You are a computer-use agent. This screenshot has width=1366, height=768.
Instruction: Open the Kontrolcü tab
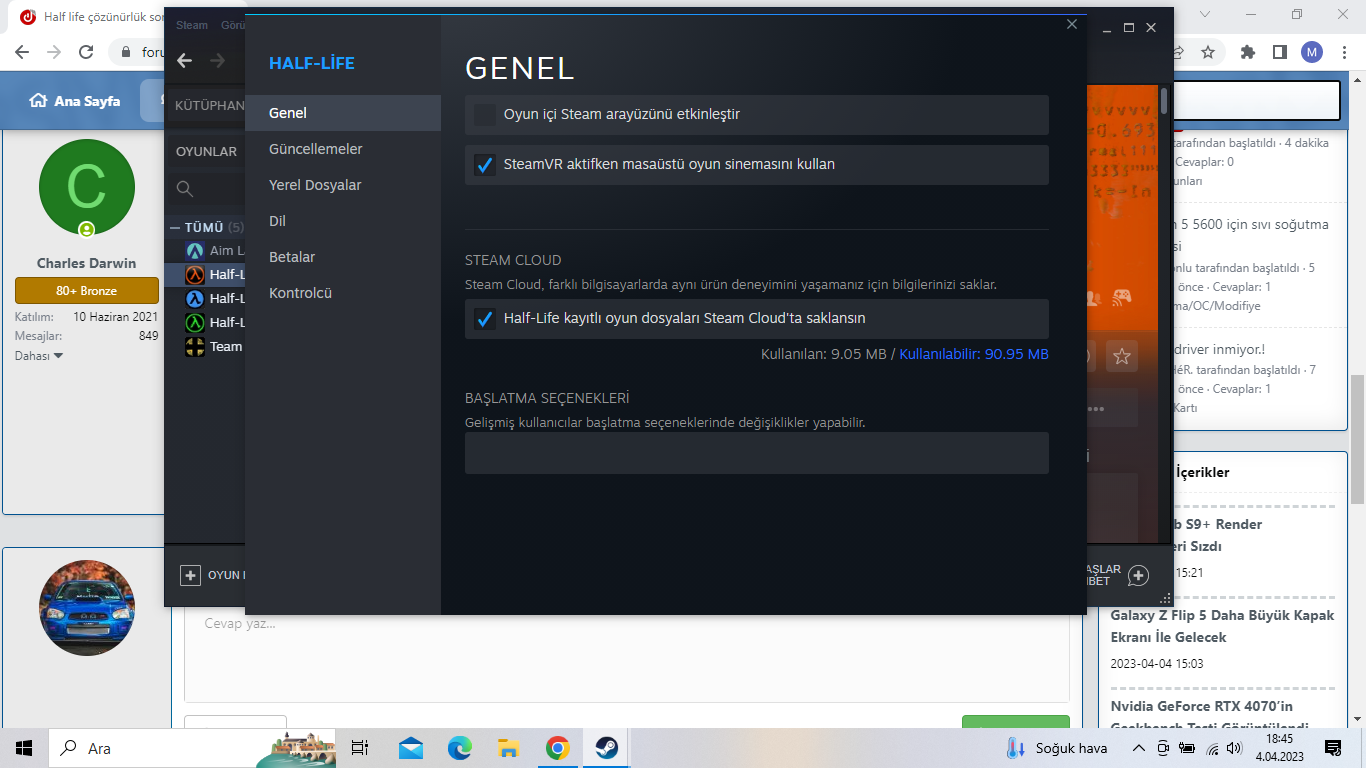(343, 293)
